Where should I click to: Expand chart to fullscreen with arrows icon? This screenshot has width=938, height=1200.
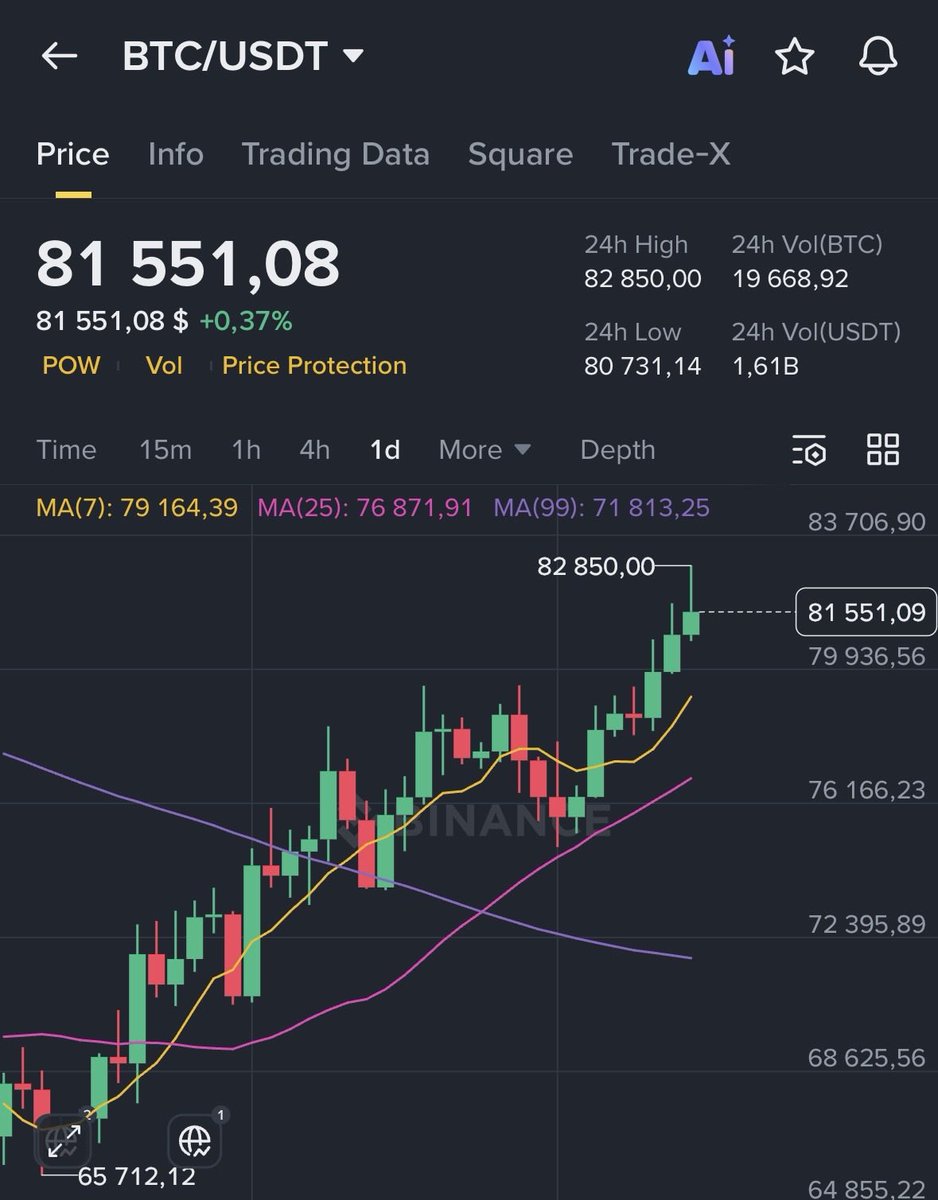click(x=63, y=1139)
